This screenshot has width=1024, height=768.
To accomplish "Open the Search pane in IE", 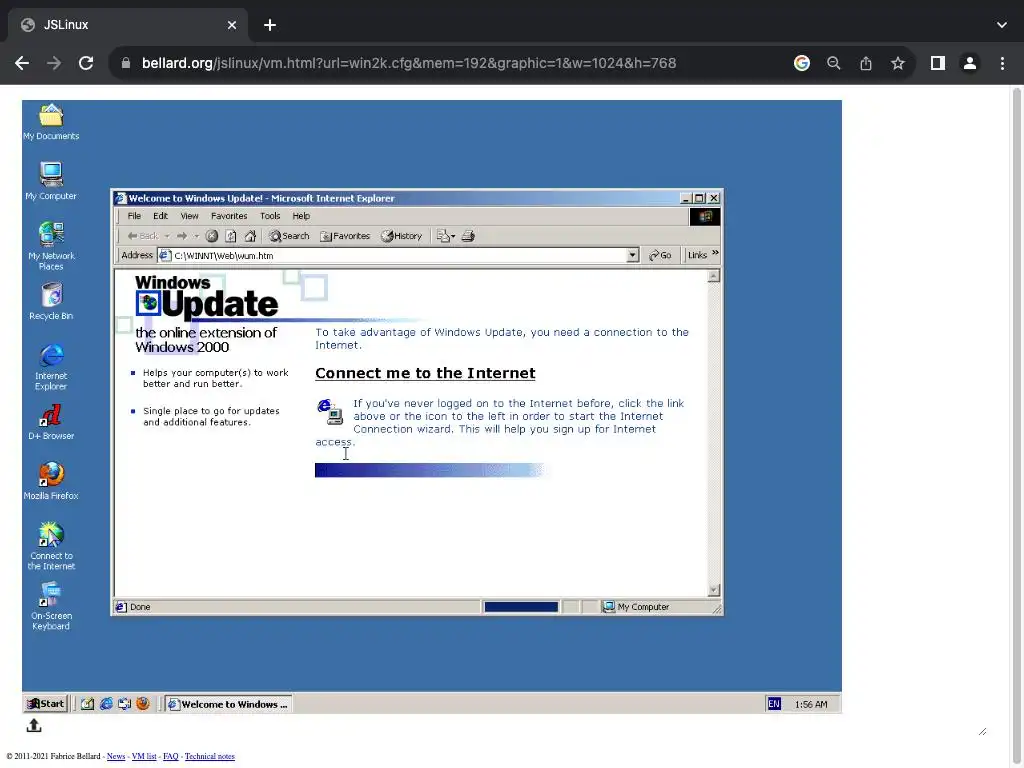I will coord(289,236).
